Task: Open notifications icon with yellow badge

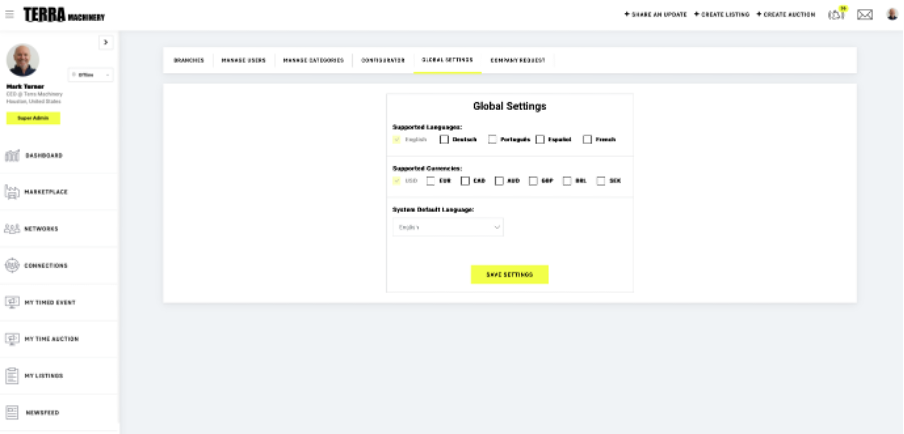Action: (837, 14)
